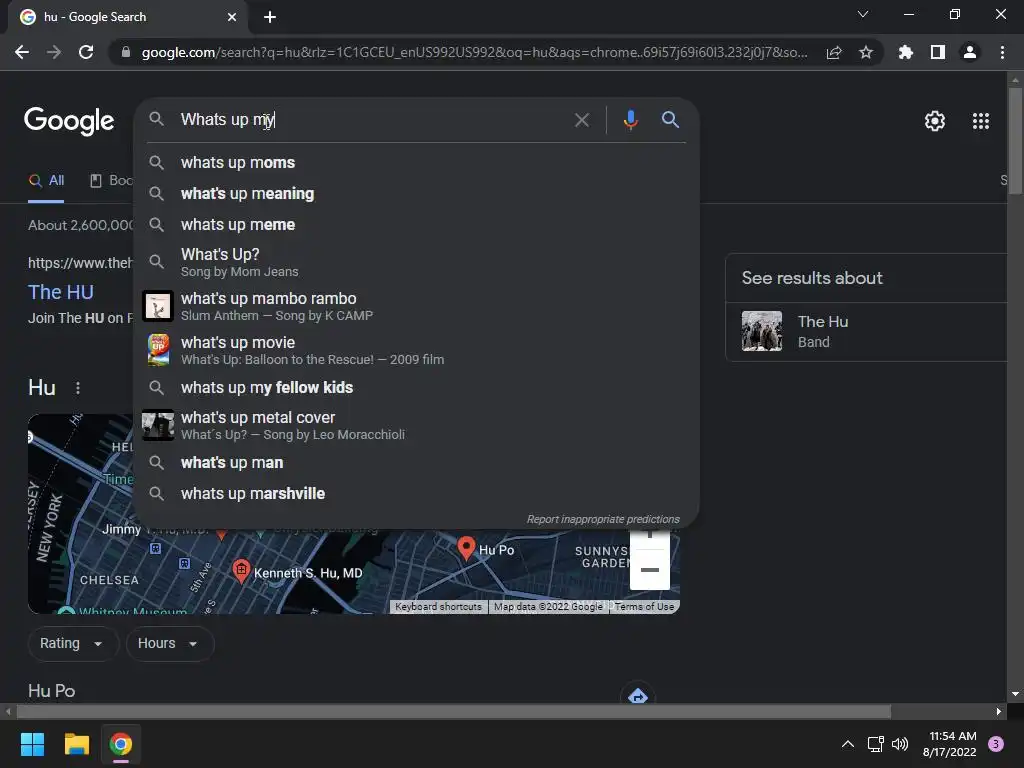The width and height of the screenshot is (1024, 768).
Task: Select suggestion 'what's up meaning'
Action: point(416,194)
